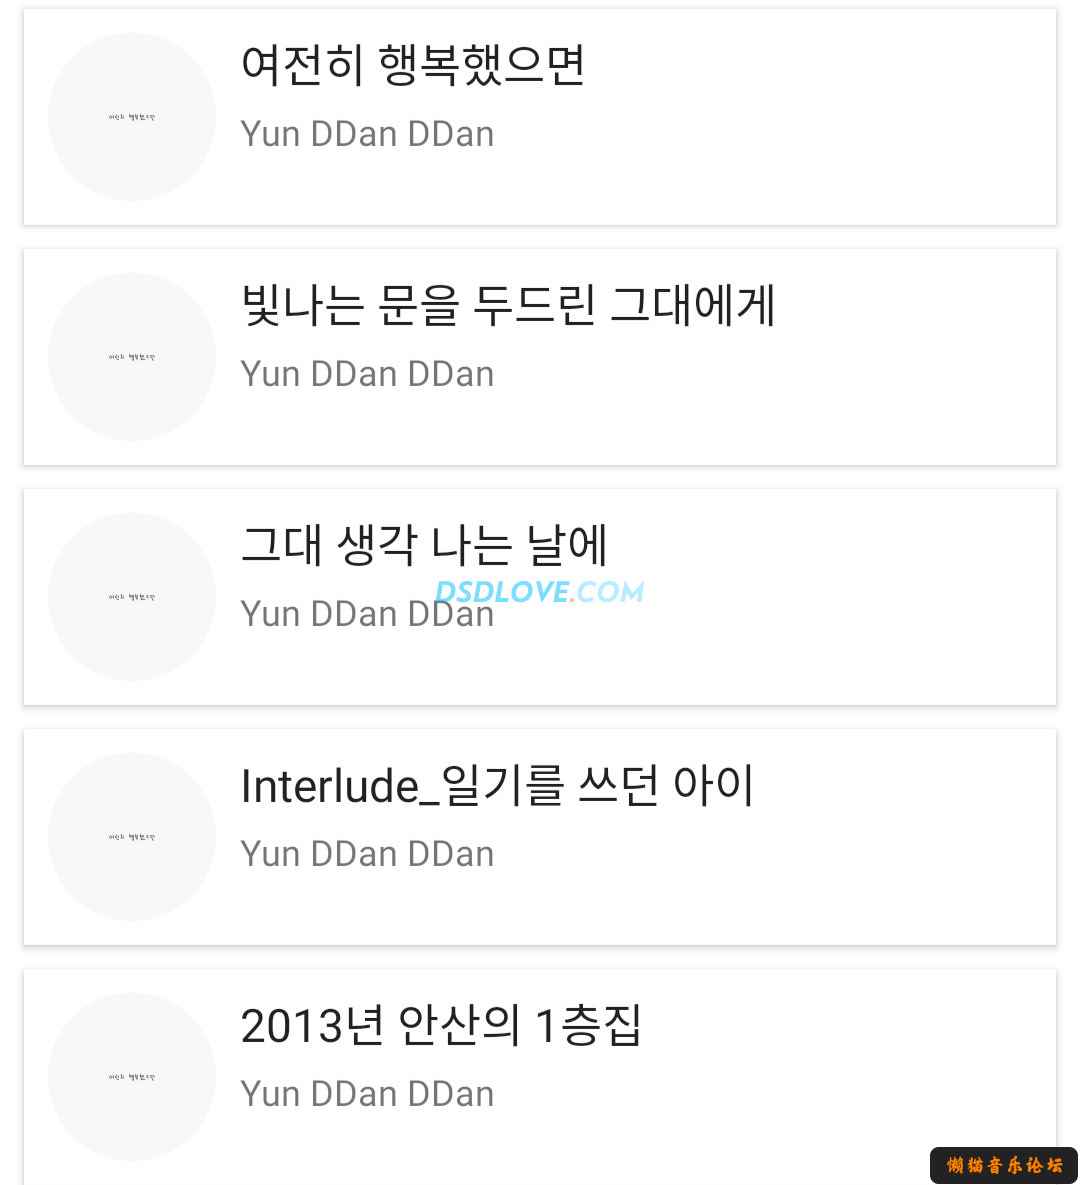
Task: Select circular cover next to 그대 생각 나는 날에
Action: [x=132, y=597]
